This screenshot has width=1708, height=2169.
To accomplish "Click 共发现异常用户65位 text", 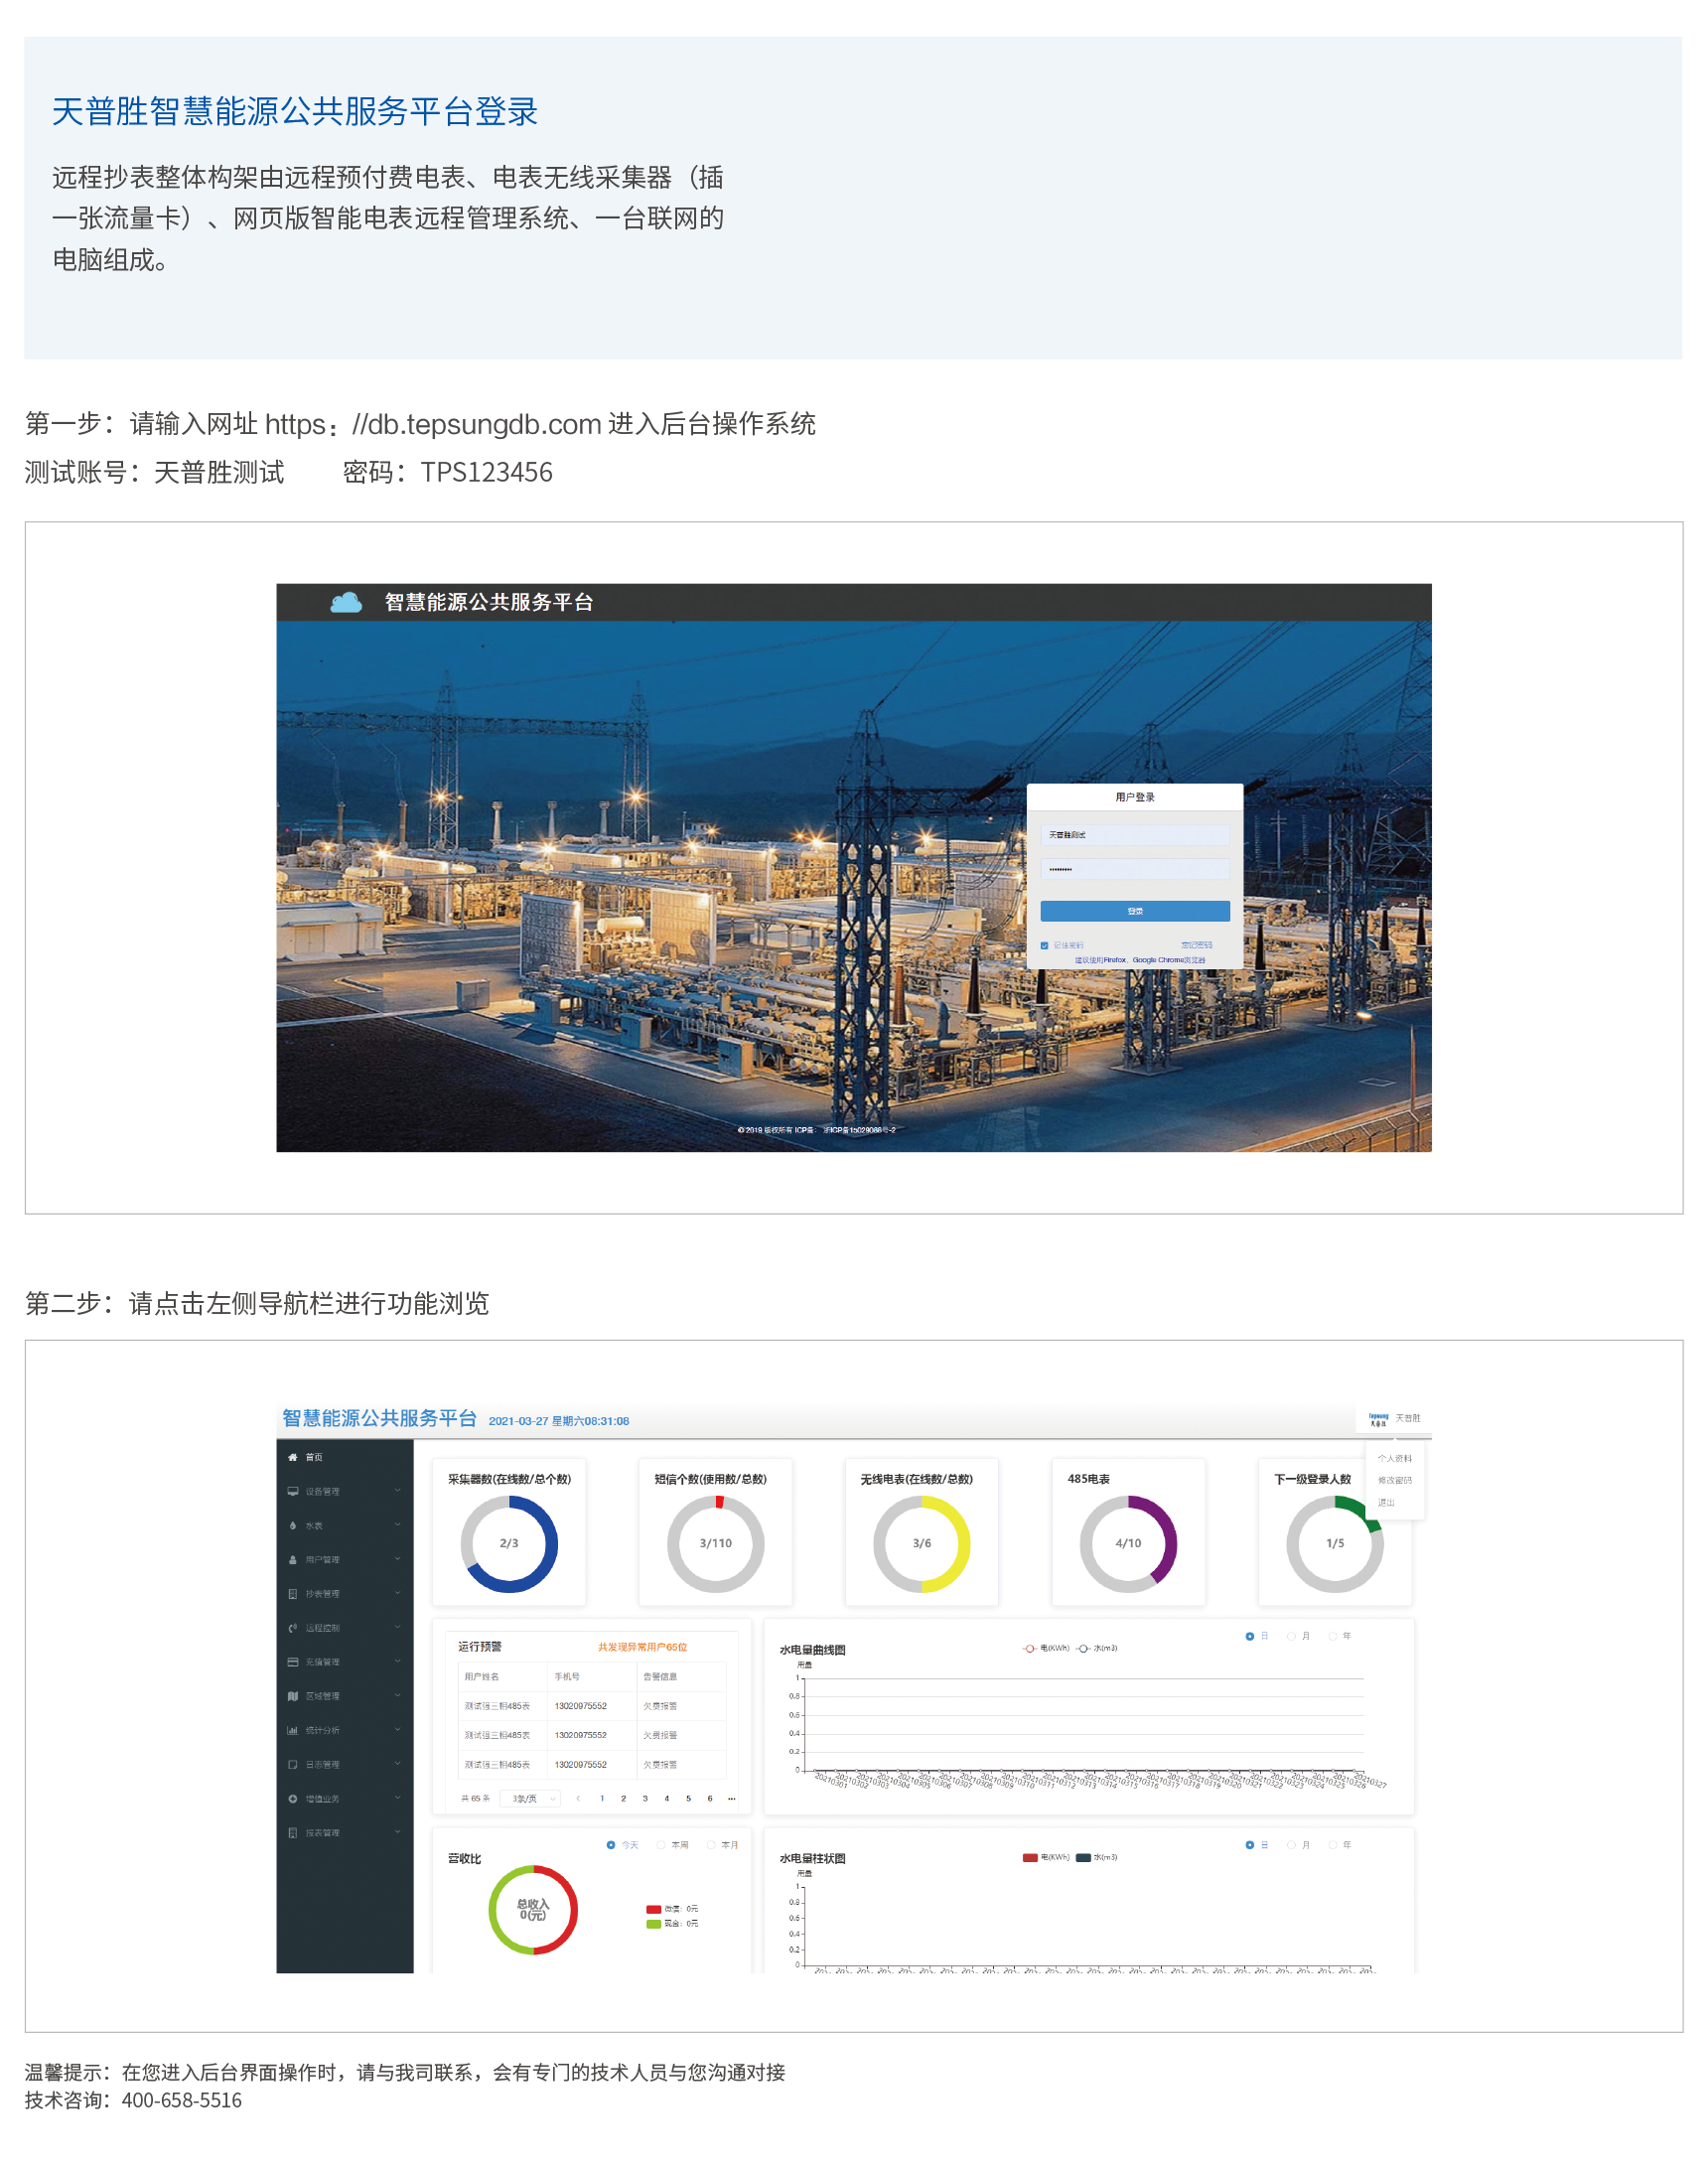I will pos(643,1647).
